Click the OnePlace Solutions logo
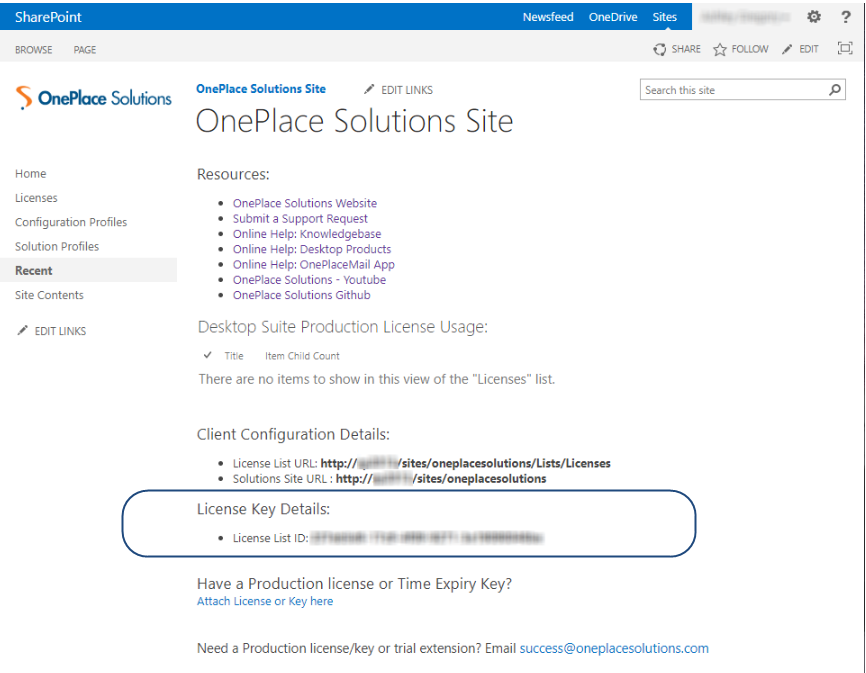The image size is (866, 673). tap(94, 98)
